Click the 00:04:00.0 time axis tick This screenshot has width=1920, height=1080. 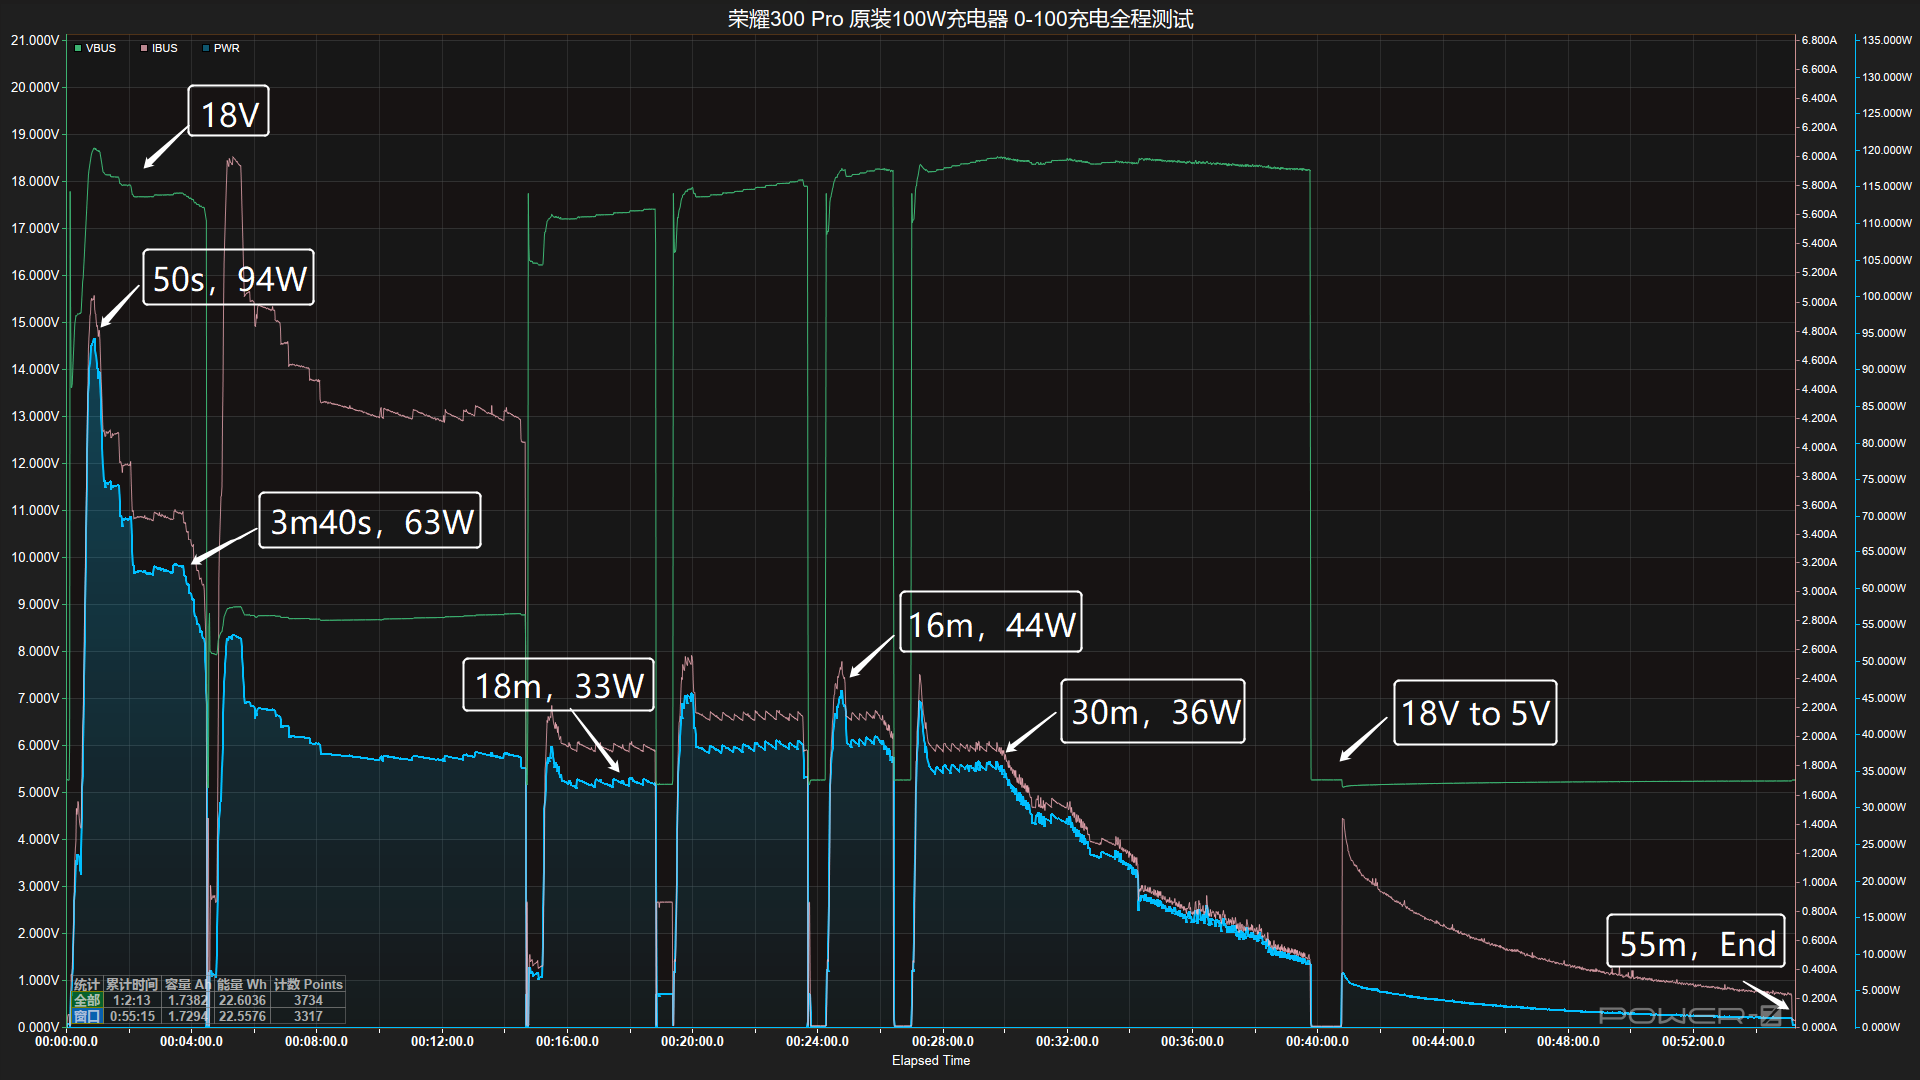(x=191, y=1041)
